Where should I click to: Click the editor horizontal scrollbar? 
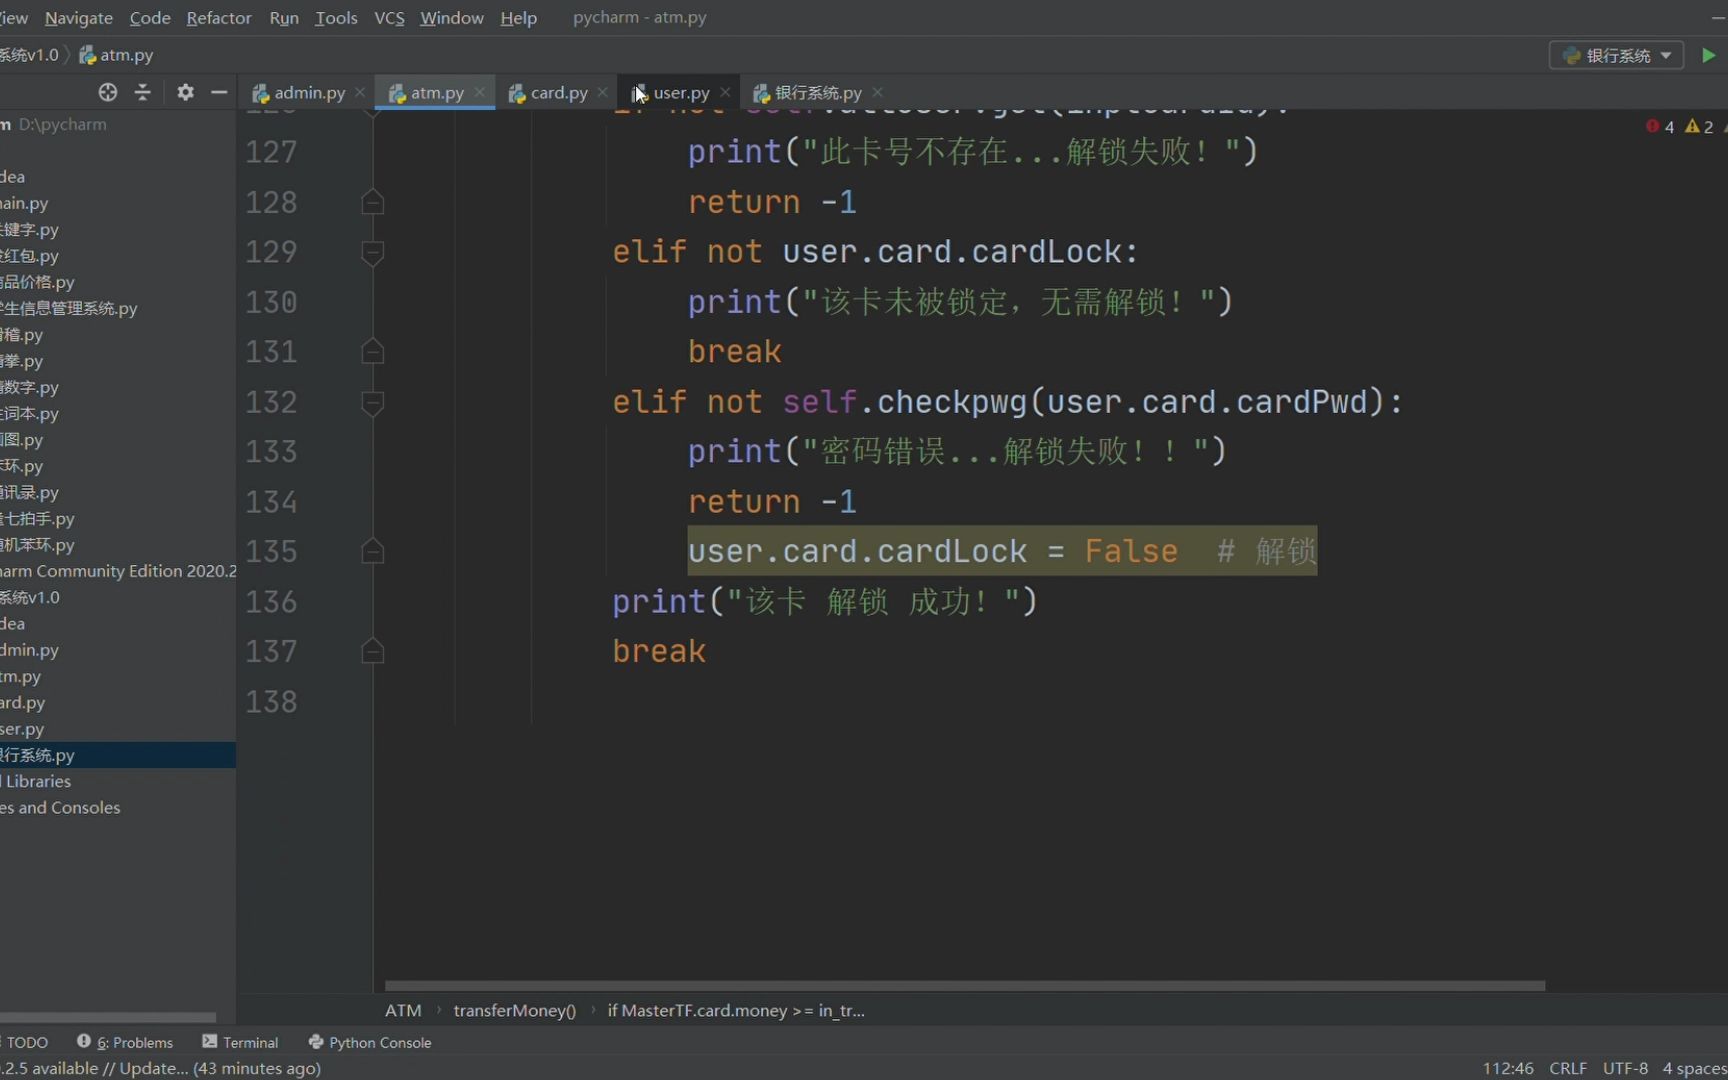click(965, 985)
